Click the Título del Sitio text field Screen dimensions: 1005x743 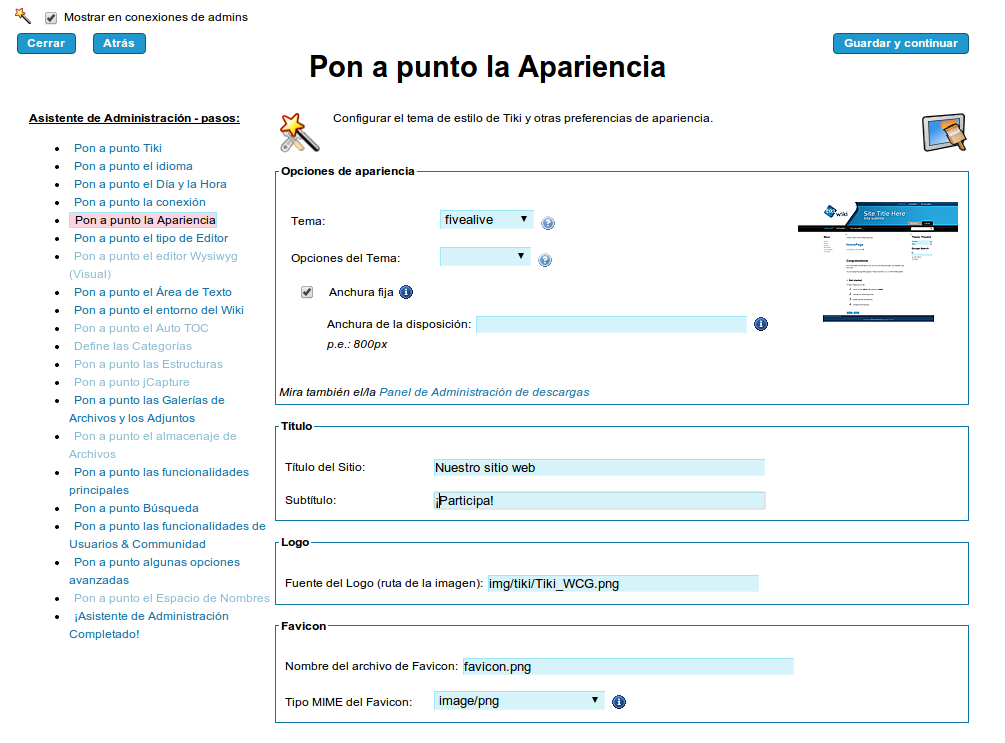[x=598, y=467]
